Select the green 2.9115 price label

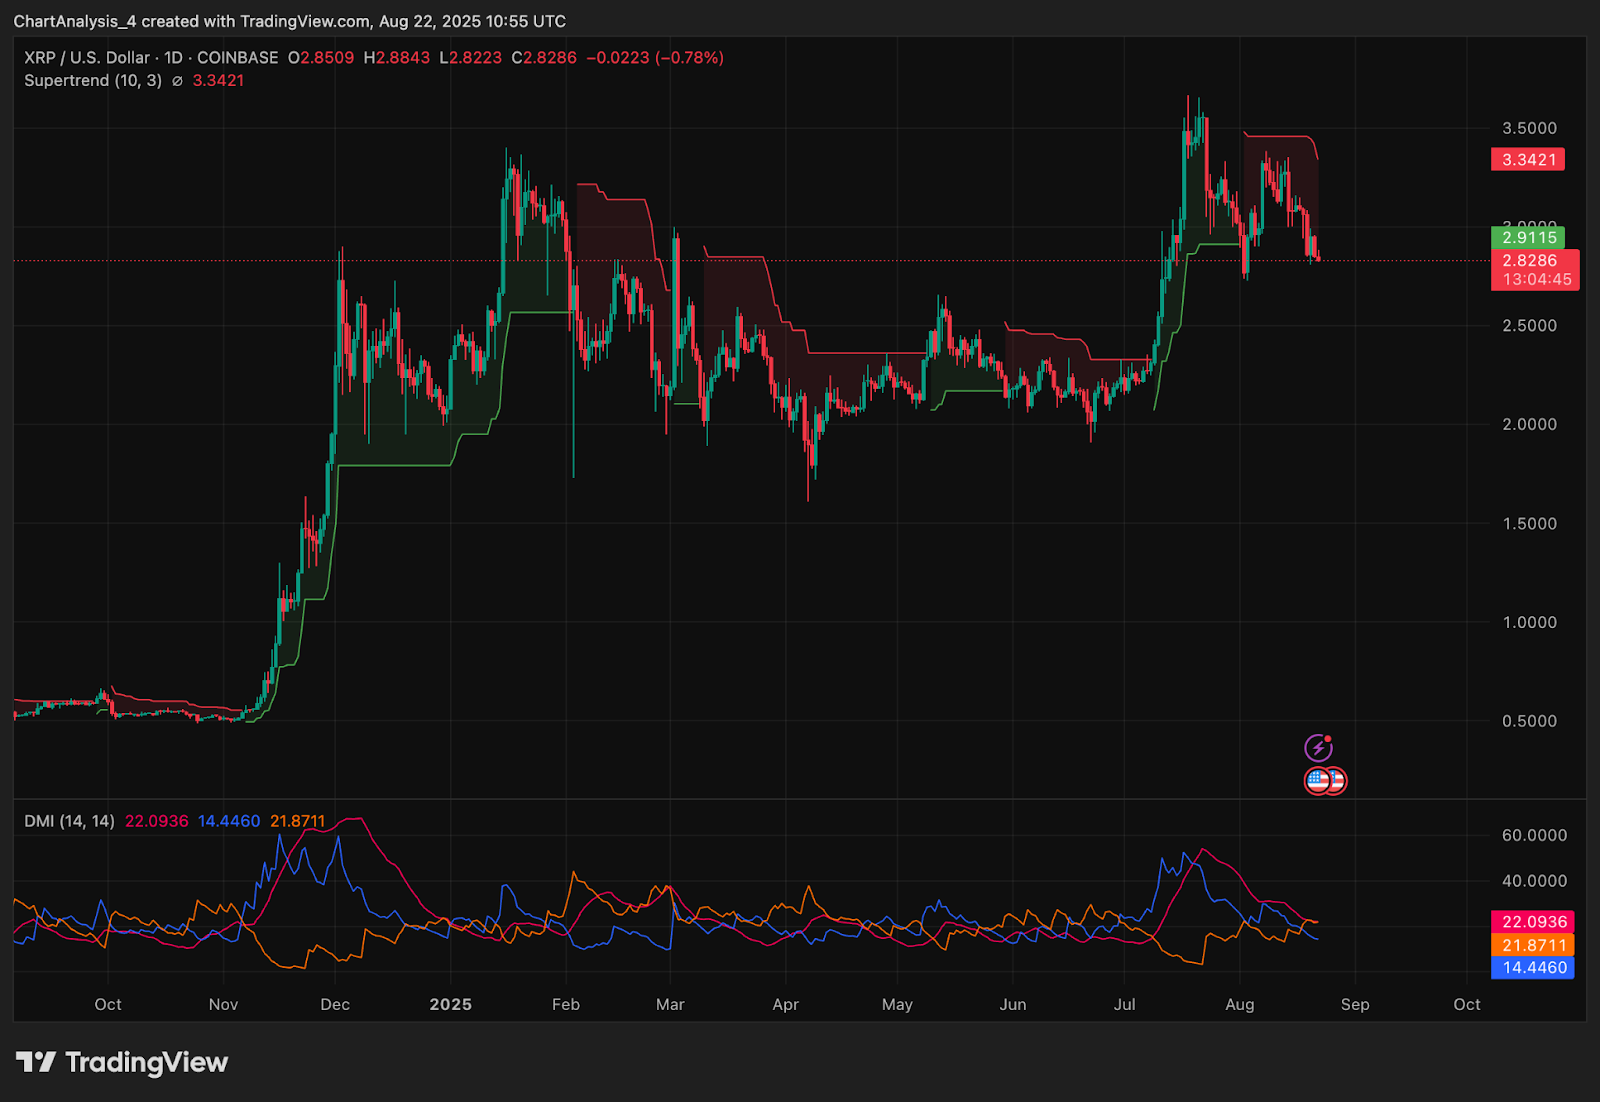pos(1528,237)
